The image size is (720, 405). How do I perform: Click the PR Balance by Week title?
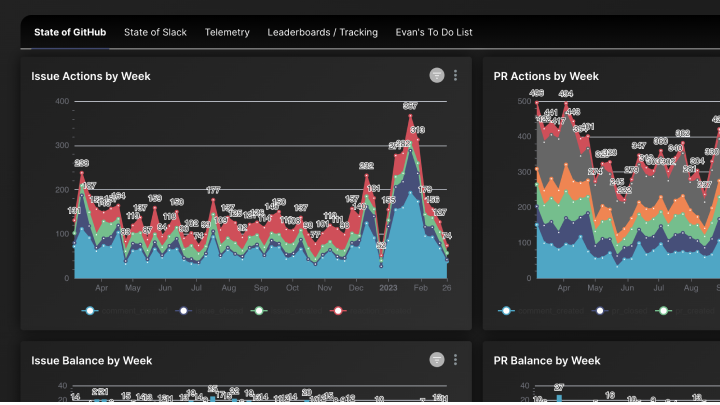547,360
